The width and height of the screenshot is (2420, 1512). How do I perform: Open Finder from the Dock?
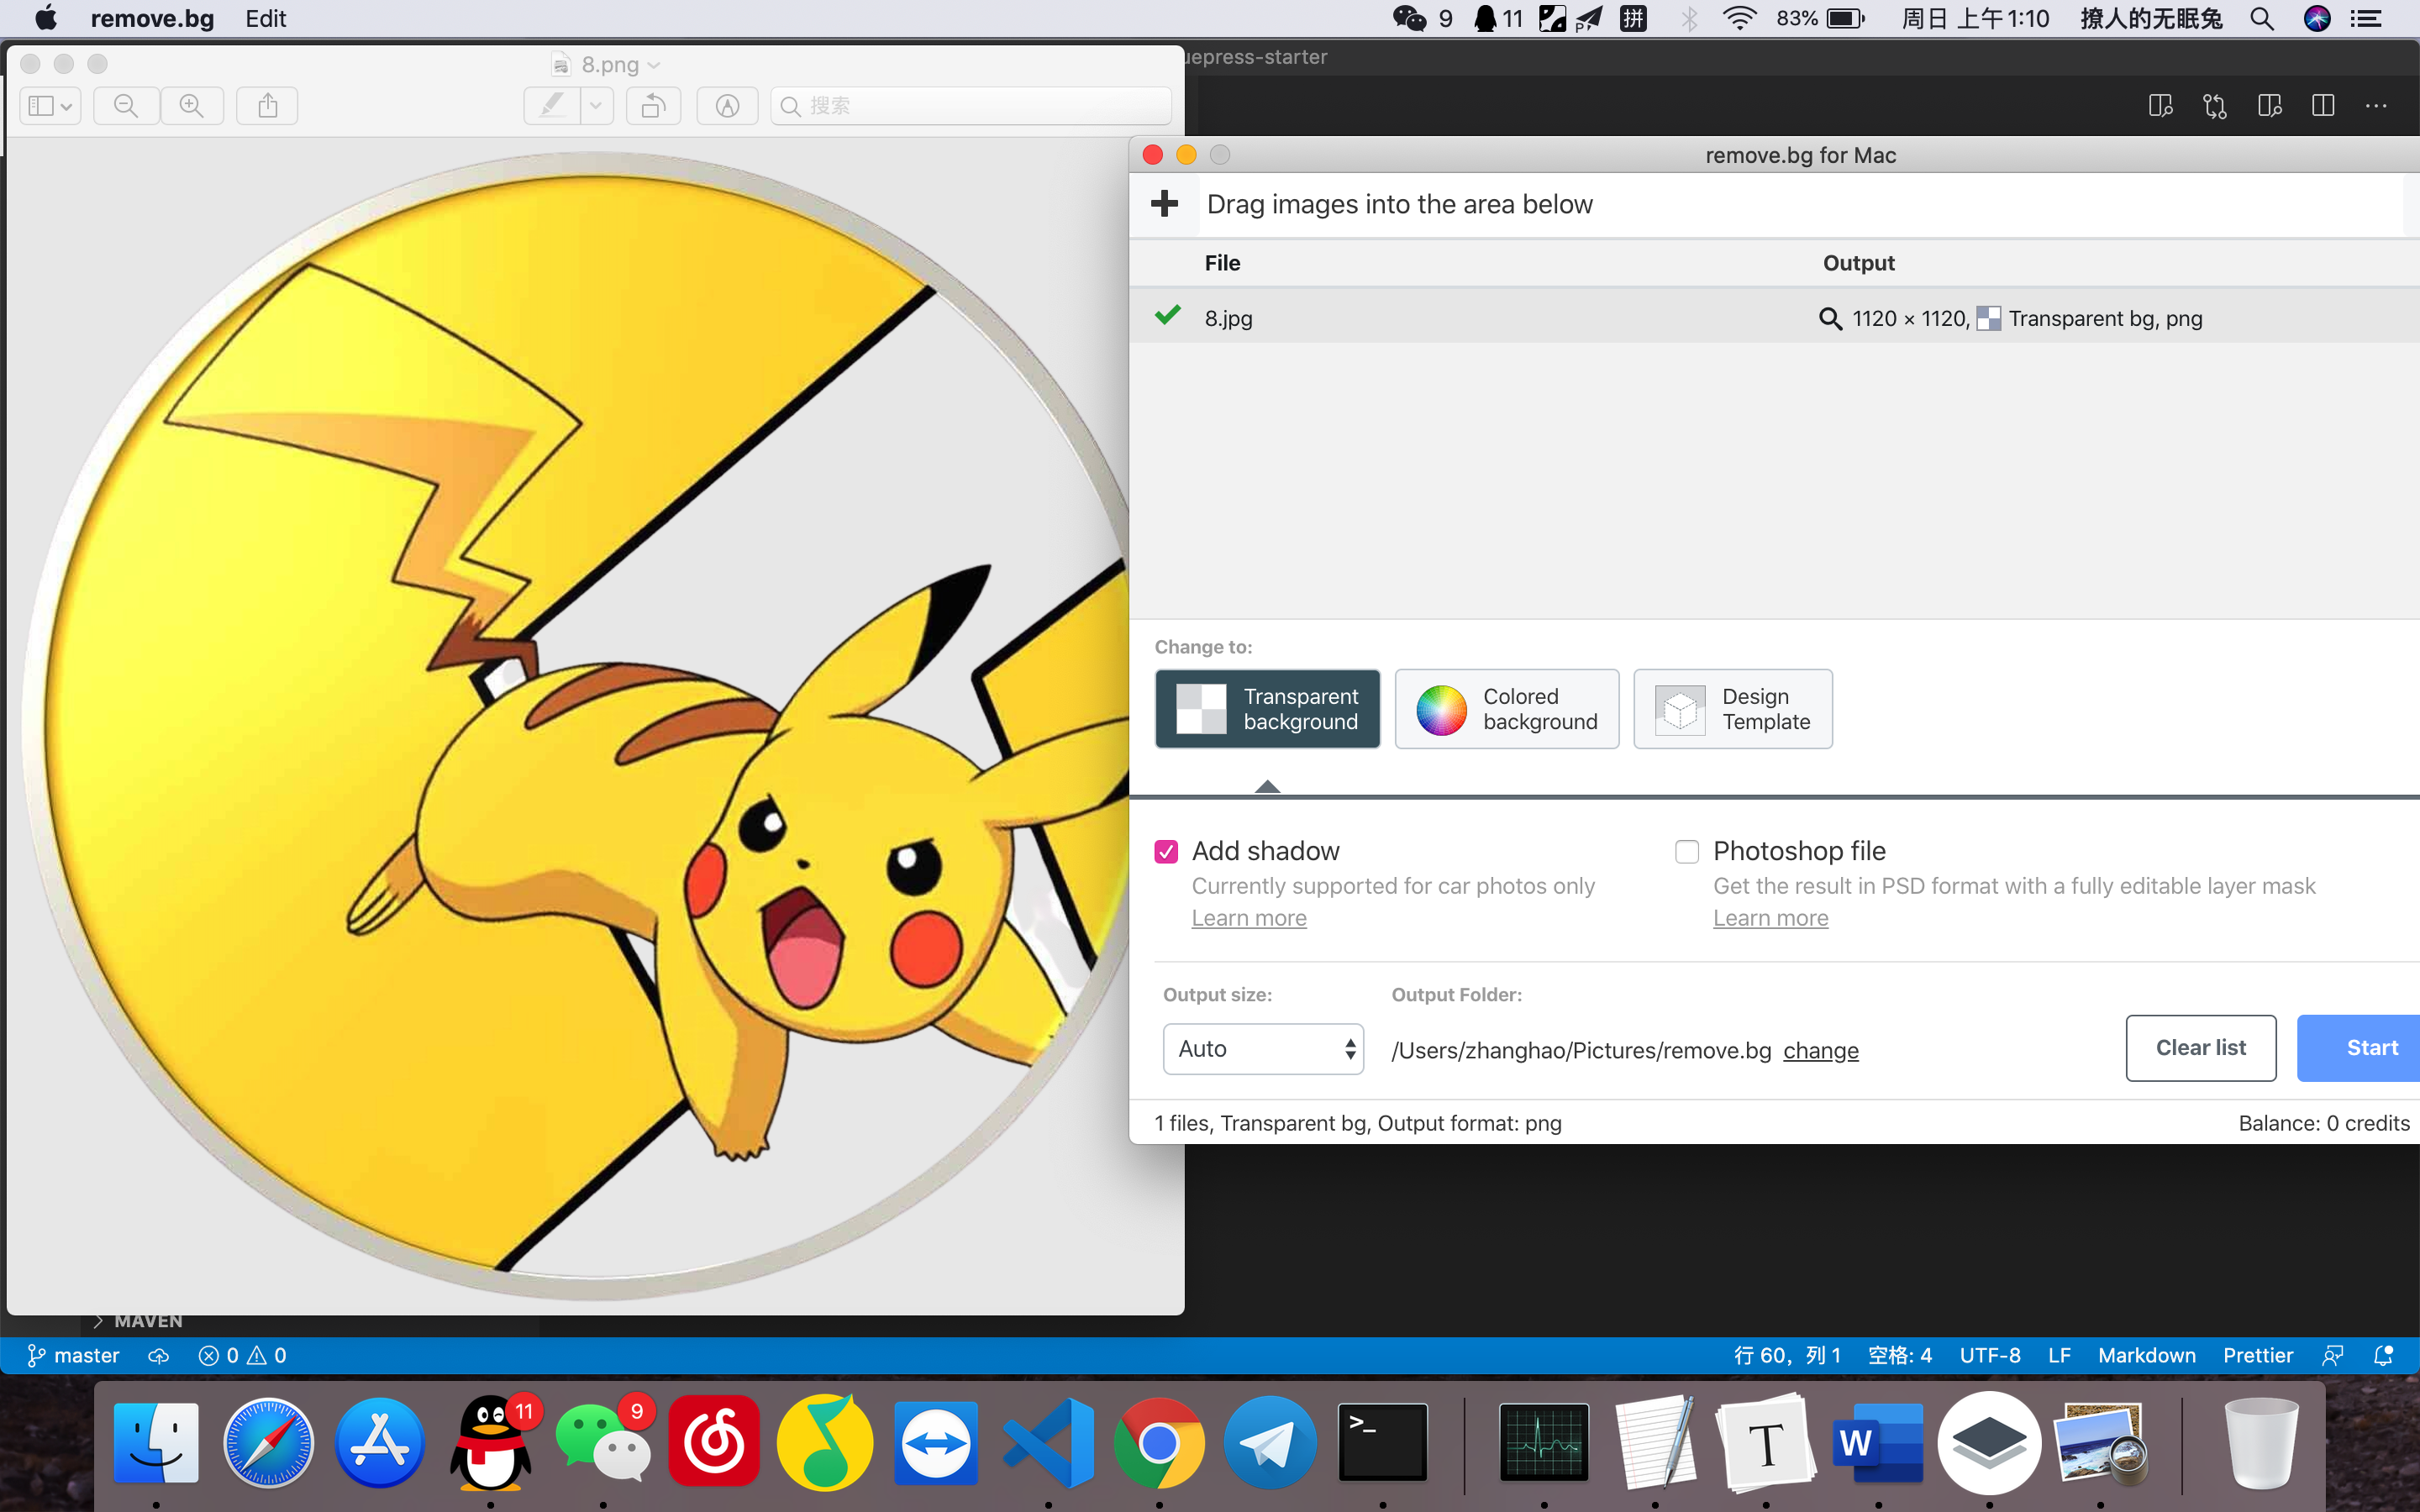coord(156,1443)
